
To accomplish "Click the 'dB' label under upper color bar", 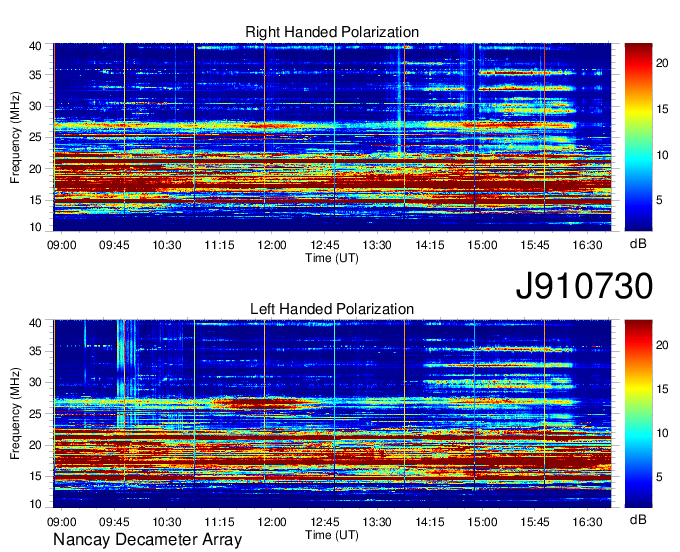I will (638, 244).
